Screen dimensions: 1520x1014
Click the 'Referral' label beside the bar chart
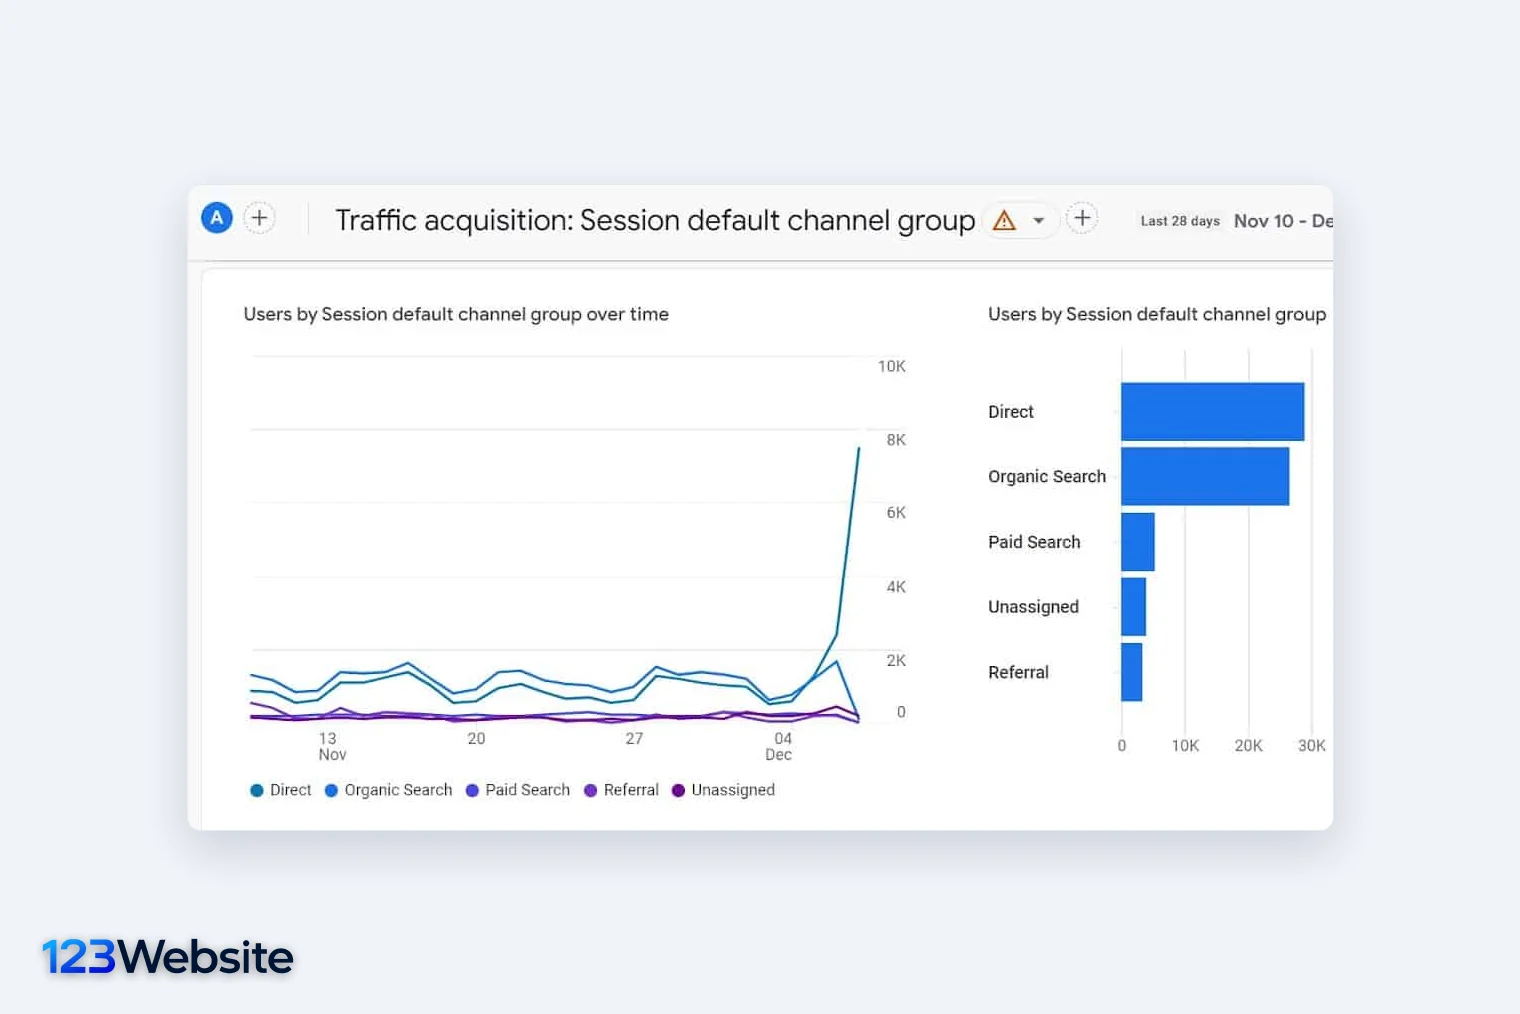click(1018, 672)
